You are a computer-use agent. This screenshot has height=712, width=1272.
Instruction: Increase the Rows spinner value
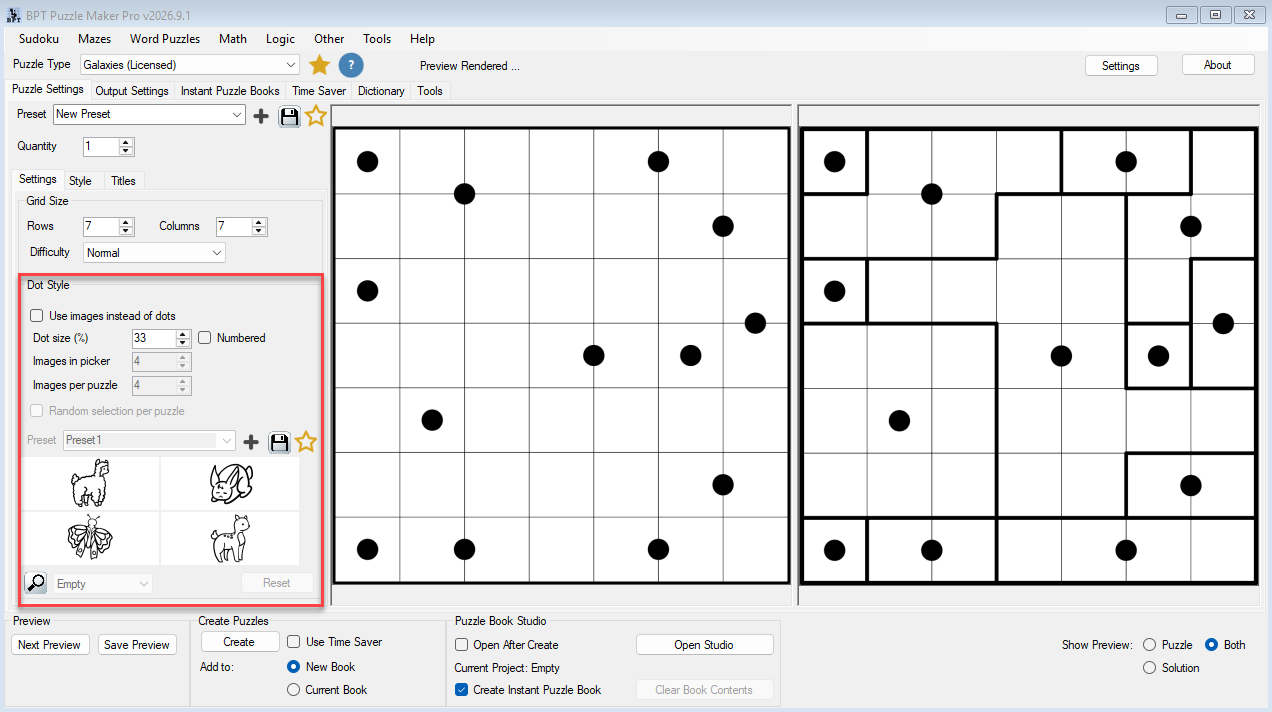coord(126,222)
